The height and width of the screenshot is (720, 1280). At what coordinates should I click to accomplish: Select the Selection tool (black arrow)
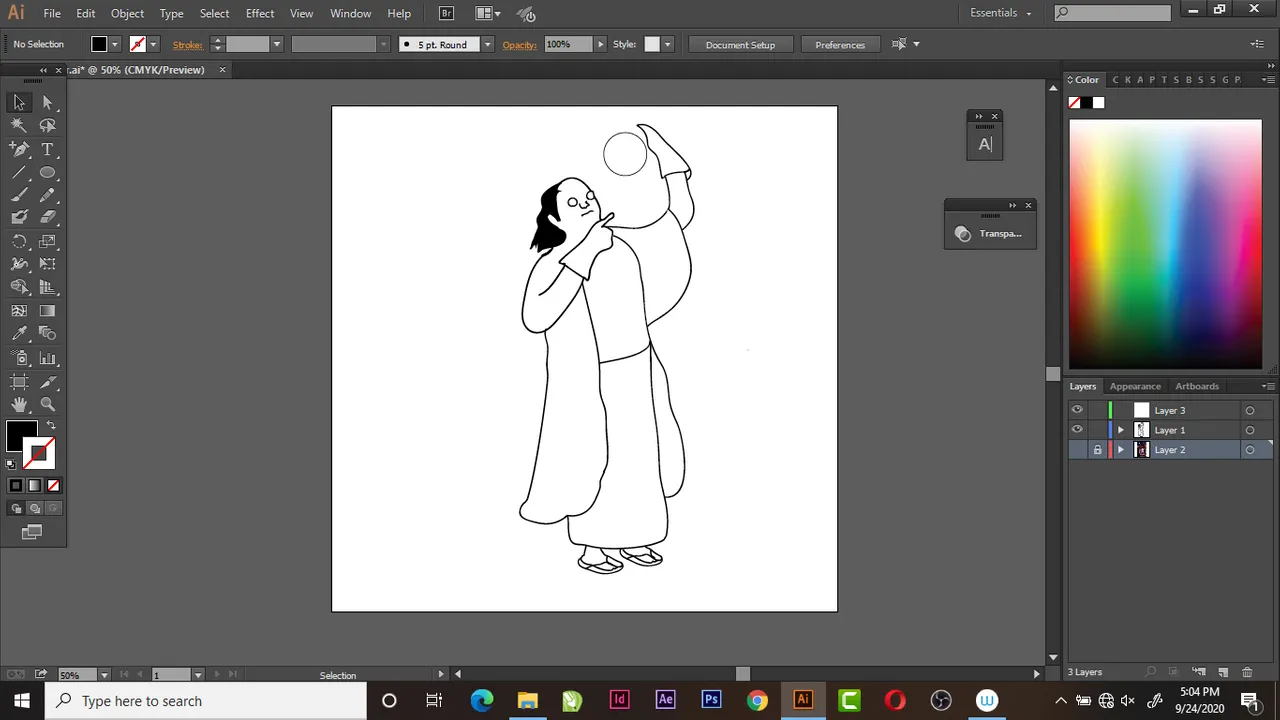click(x=19, y=102)
